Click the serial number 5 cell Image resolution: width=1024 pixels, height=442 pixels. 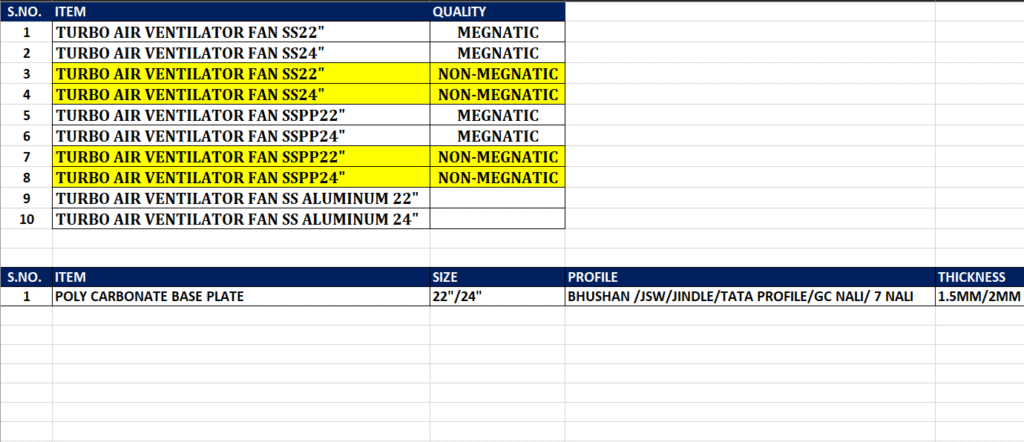[x=26, y=116]
